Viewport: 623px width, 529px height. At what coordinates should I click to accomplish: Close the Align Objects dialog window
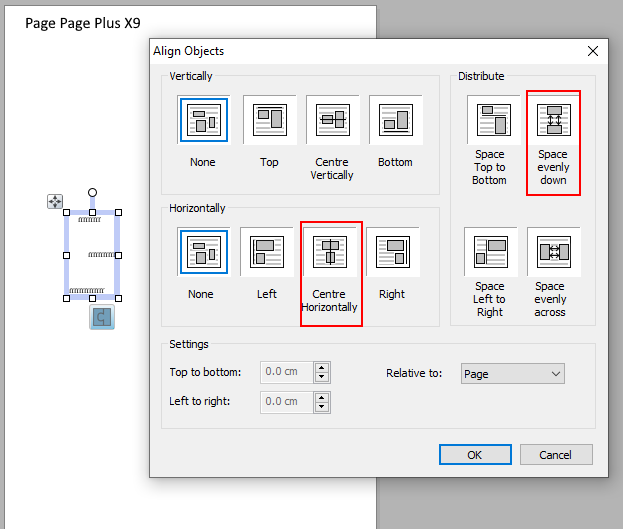point(593,51)
